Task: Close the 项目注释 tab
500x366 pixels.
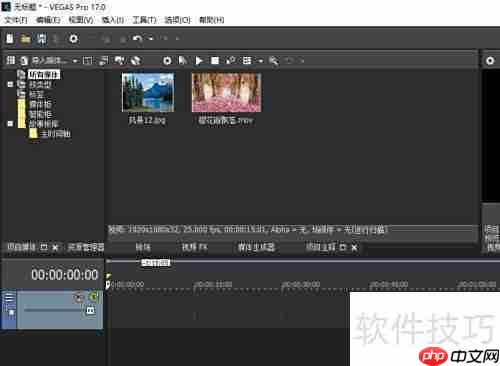Action: coord(354,247)
